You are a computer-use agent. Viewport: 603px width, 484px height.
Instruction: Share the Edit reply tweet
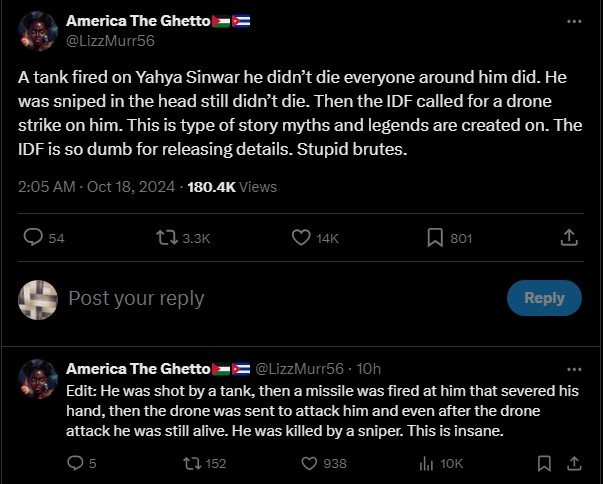[x=575, y=463]
